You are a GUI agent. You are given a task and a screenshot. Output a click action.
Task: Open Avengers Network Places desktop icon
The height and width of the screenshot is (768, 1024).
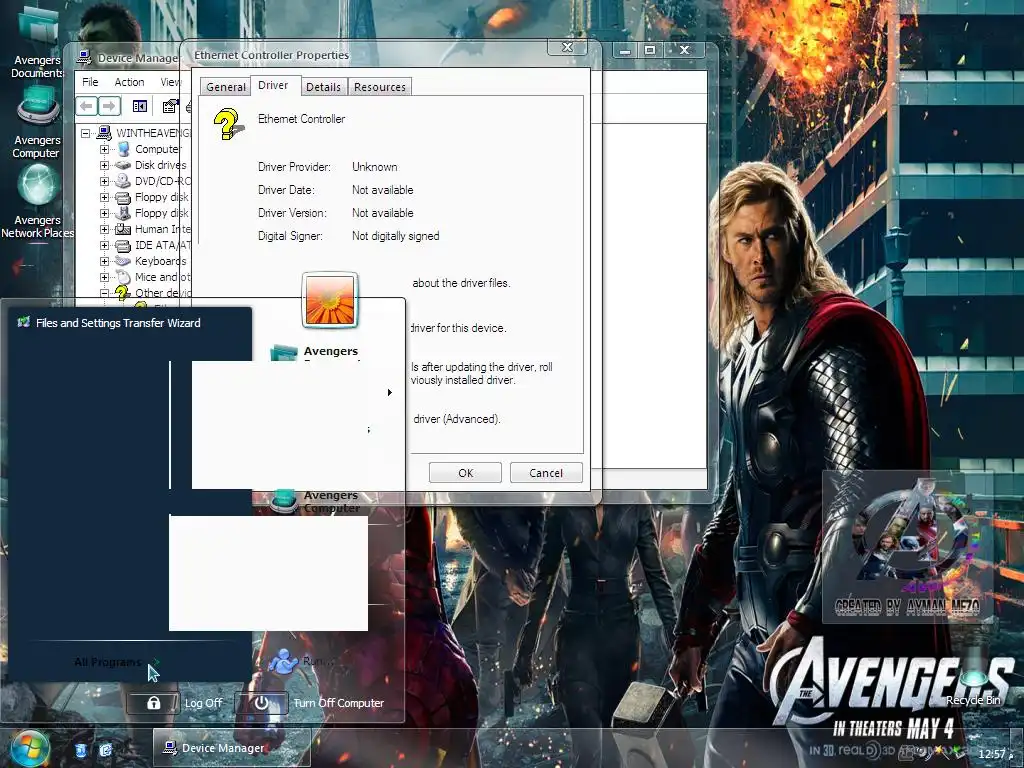click(x=37, y=202)
